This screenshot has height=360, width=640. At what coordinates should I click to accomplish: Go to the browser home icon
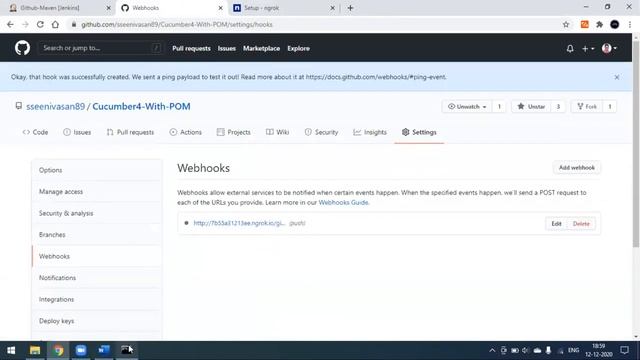[x=55, y=24]
